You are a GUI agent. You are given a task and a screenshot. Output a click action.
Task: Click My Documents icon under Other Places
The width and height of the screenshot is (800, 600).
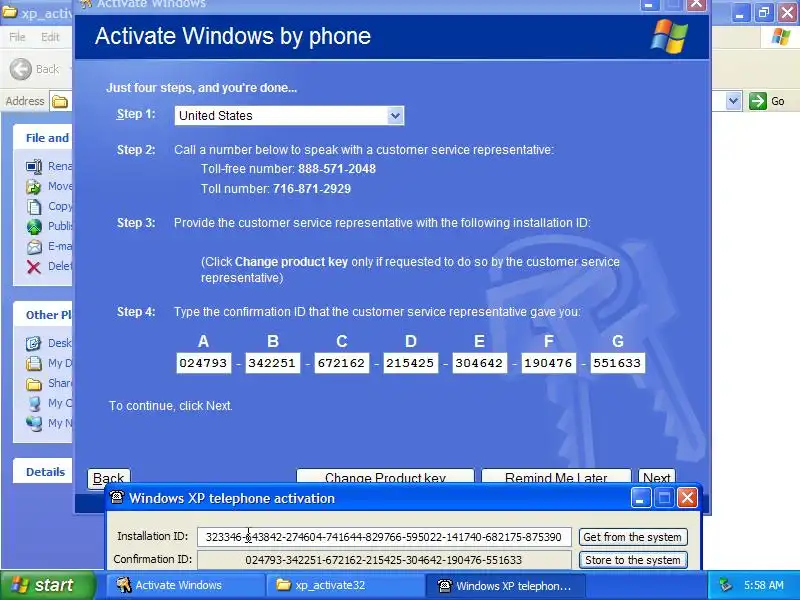[x=34, y=363]
